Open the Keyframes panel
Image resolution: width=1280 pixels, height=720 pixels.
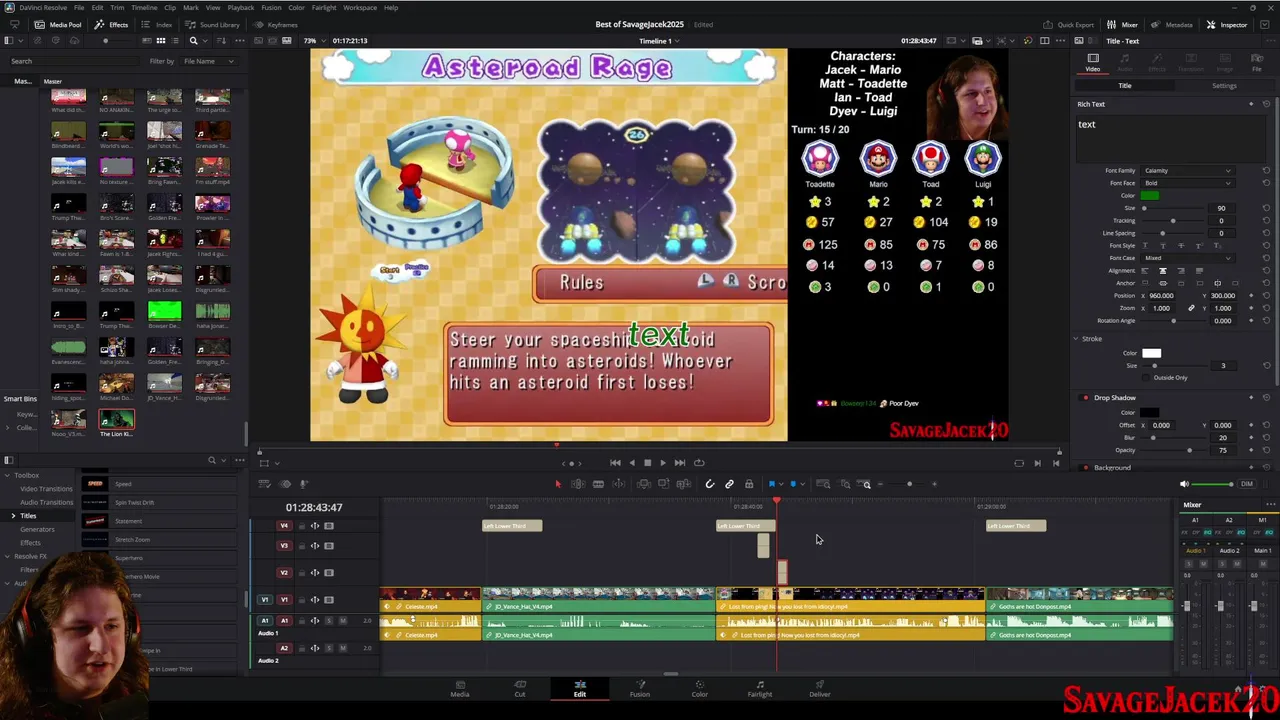coord(276,24)
